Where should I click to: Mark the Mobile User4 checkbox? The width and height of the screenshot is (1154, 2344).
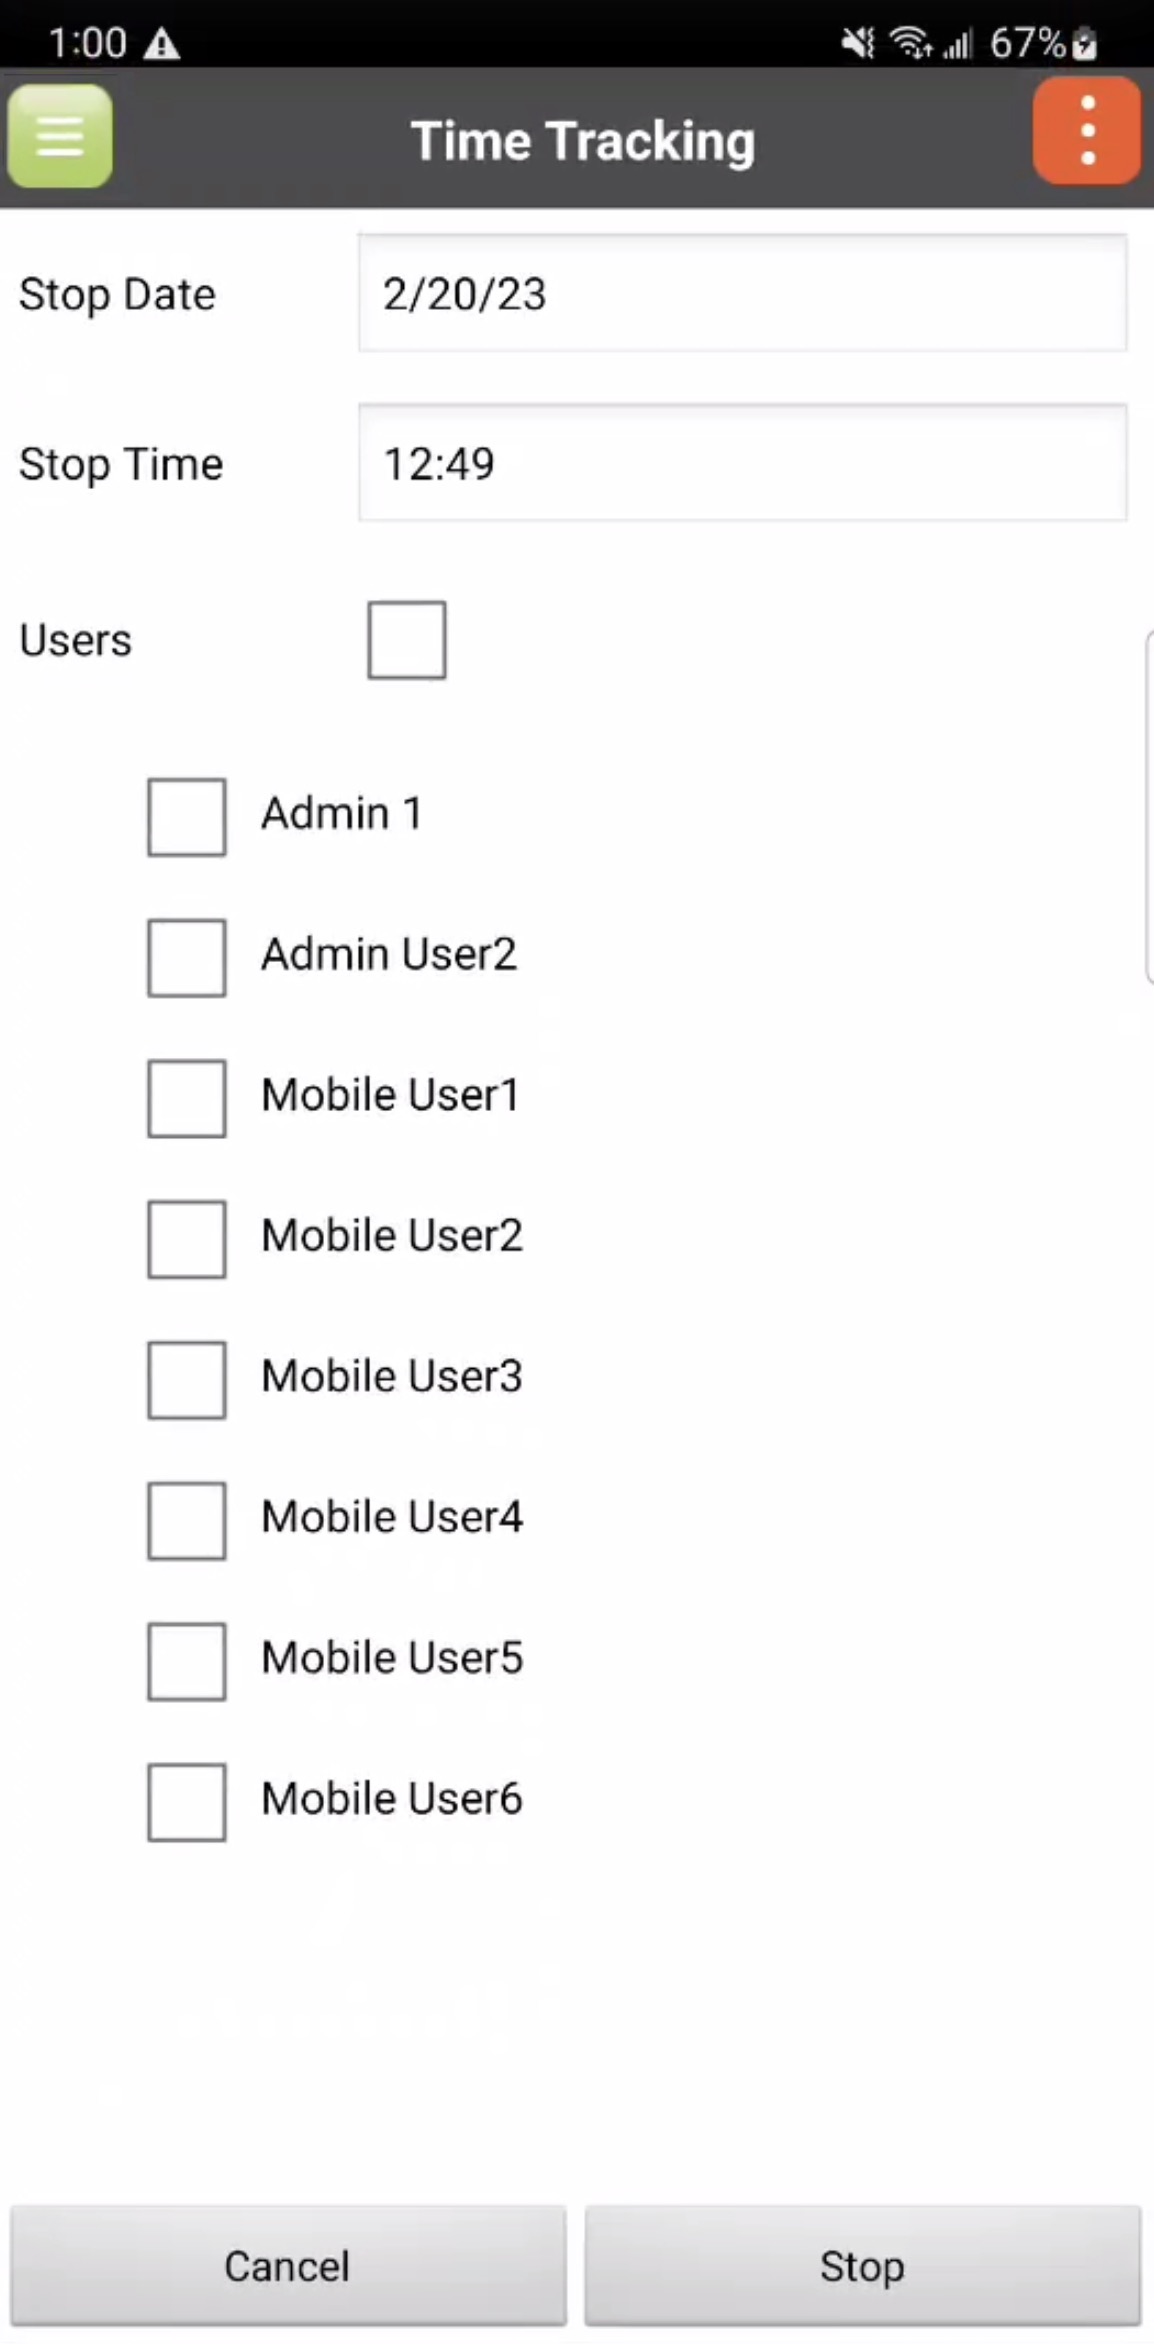pos(187,1520)
